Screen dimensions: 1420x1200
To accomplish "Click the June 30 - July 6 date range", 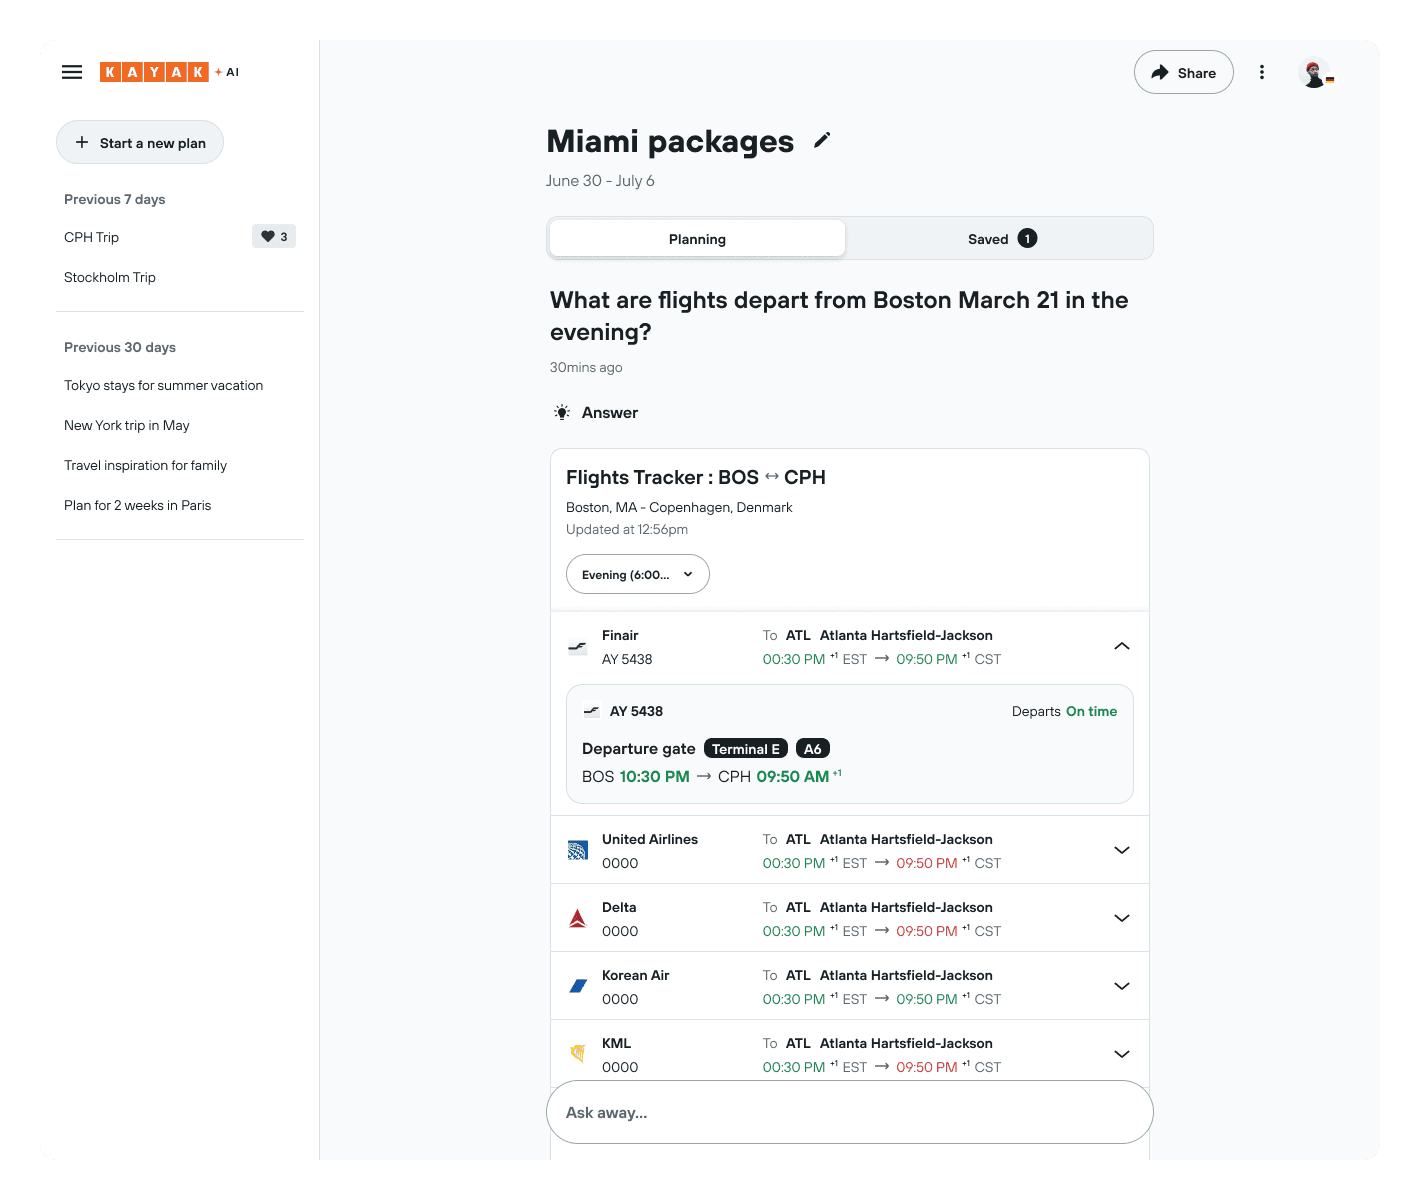I will click(x=600, y=180).
